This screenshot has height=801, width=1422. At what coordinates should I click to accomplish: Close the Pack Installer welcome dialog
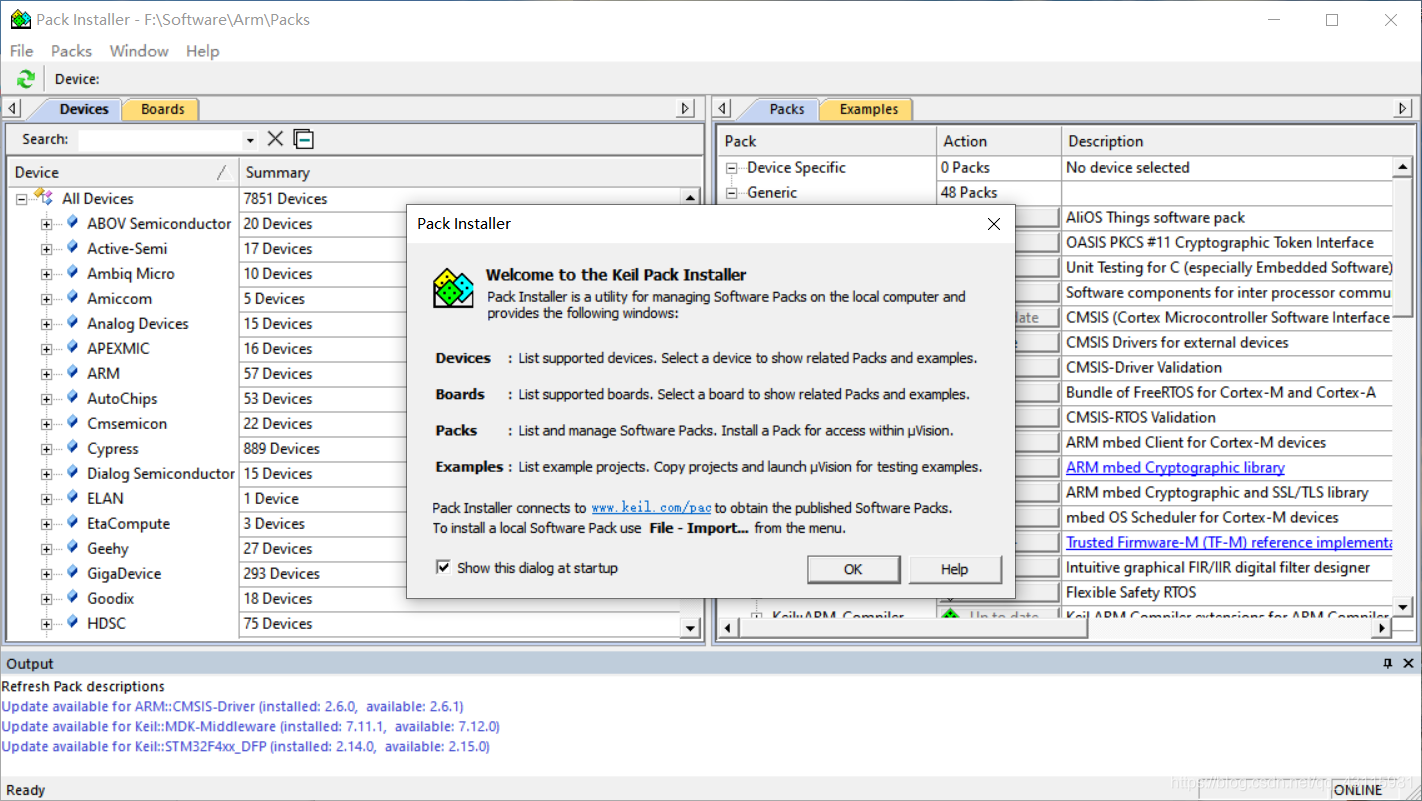coord(993,224)
